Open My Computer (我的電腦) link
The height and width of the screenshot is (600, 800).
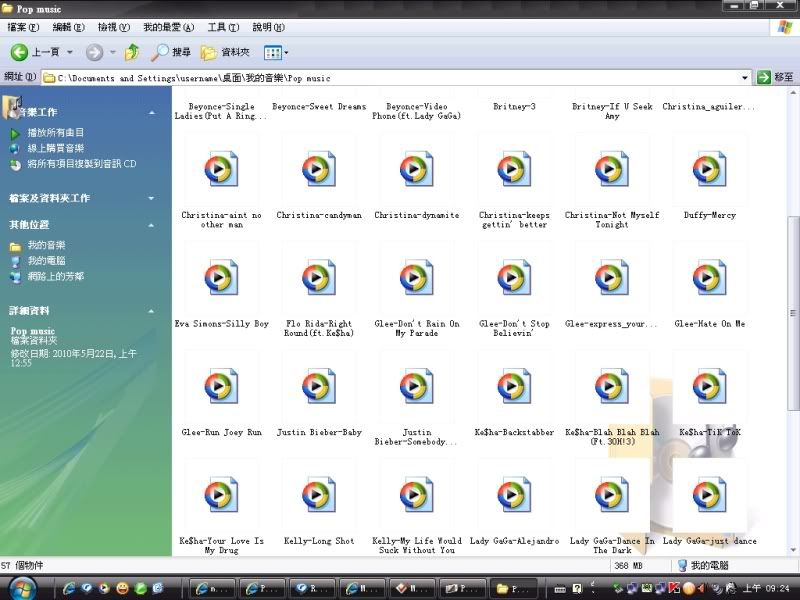tap(46, 261)
